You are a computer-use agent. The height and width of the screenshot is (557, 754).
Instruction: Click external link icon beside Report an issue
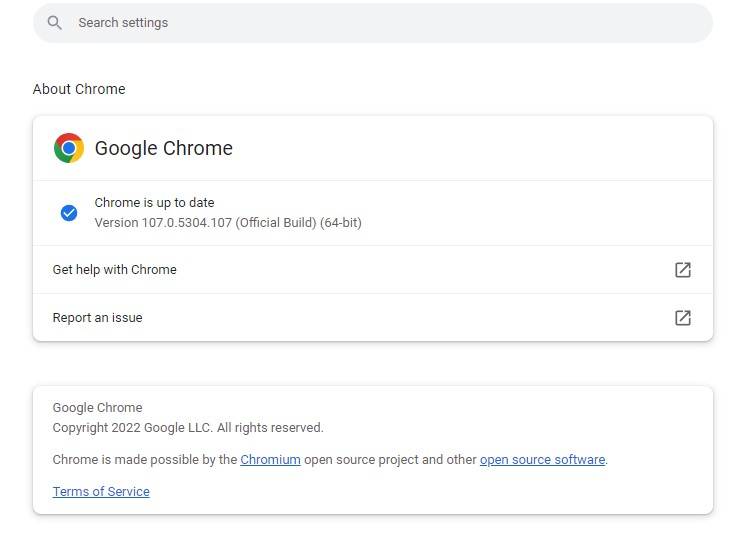point(683,318)
